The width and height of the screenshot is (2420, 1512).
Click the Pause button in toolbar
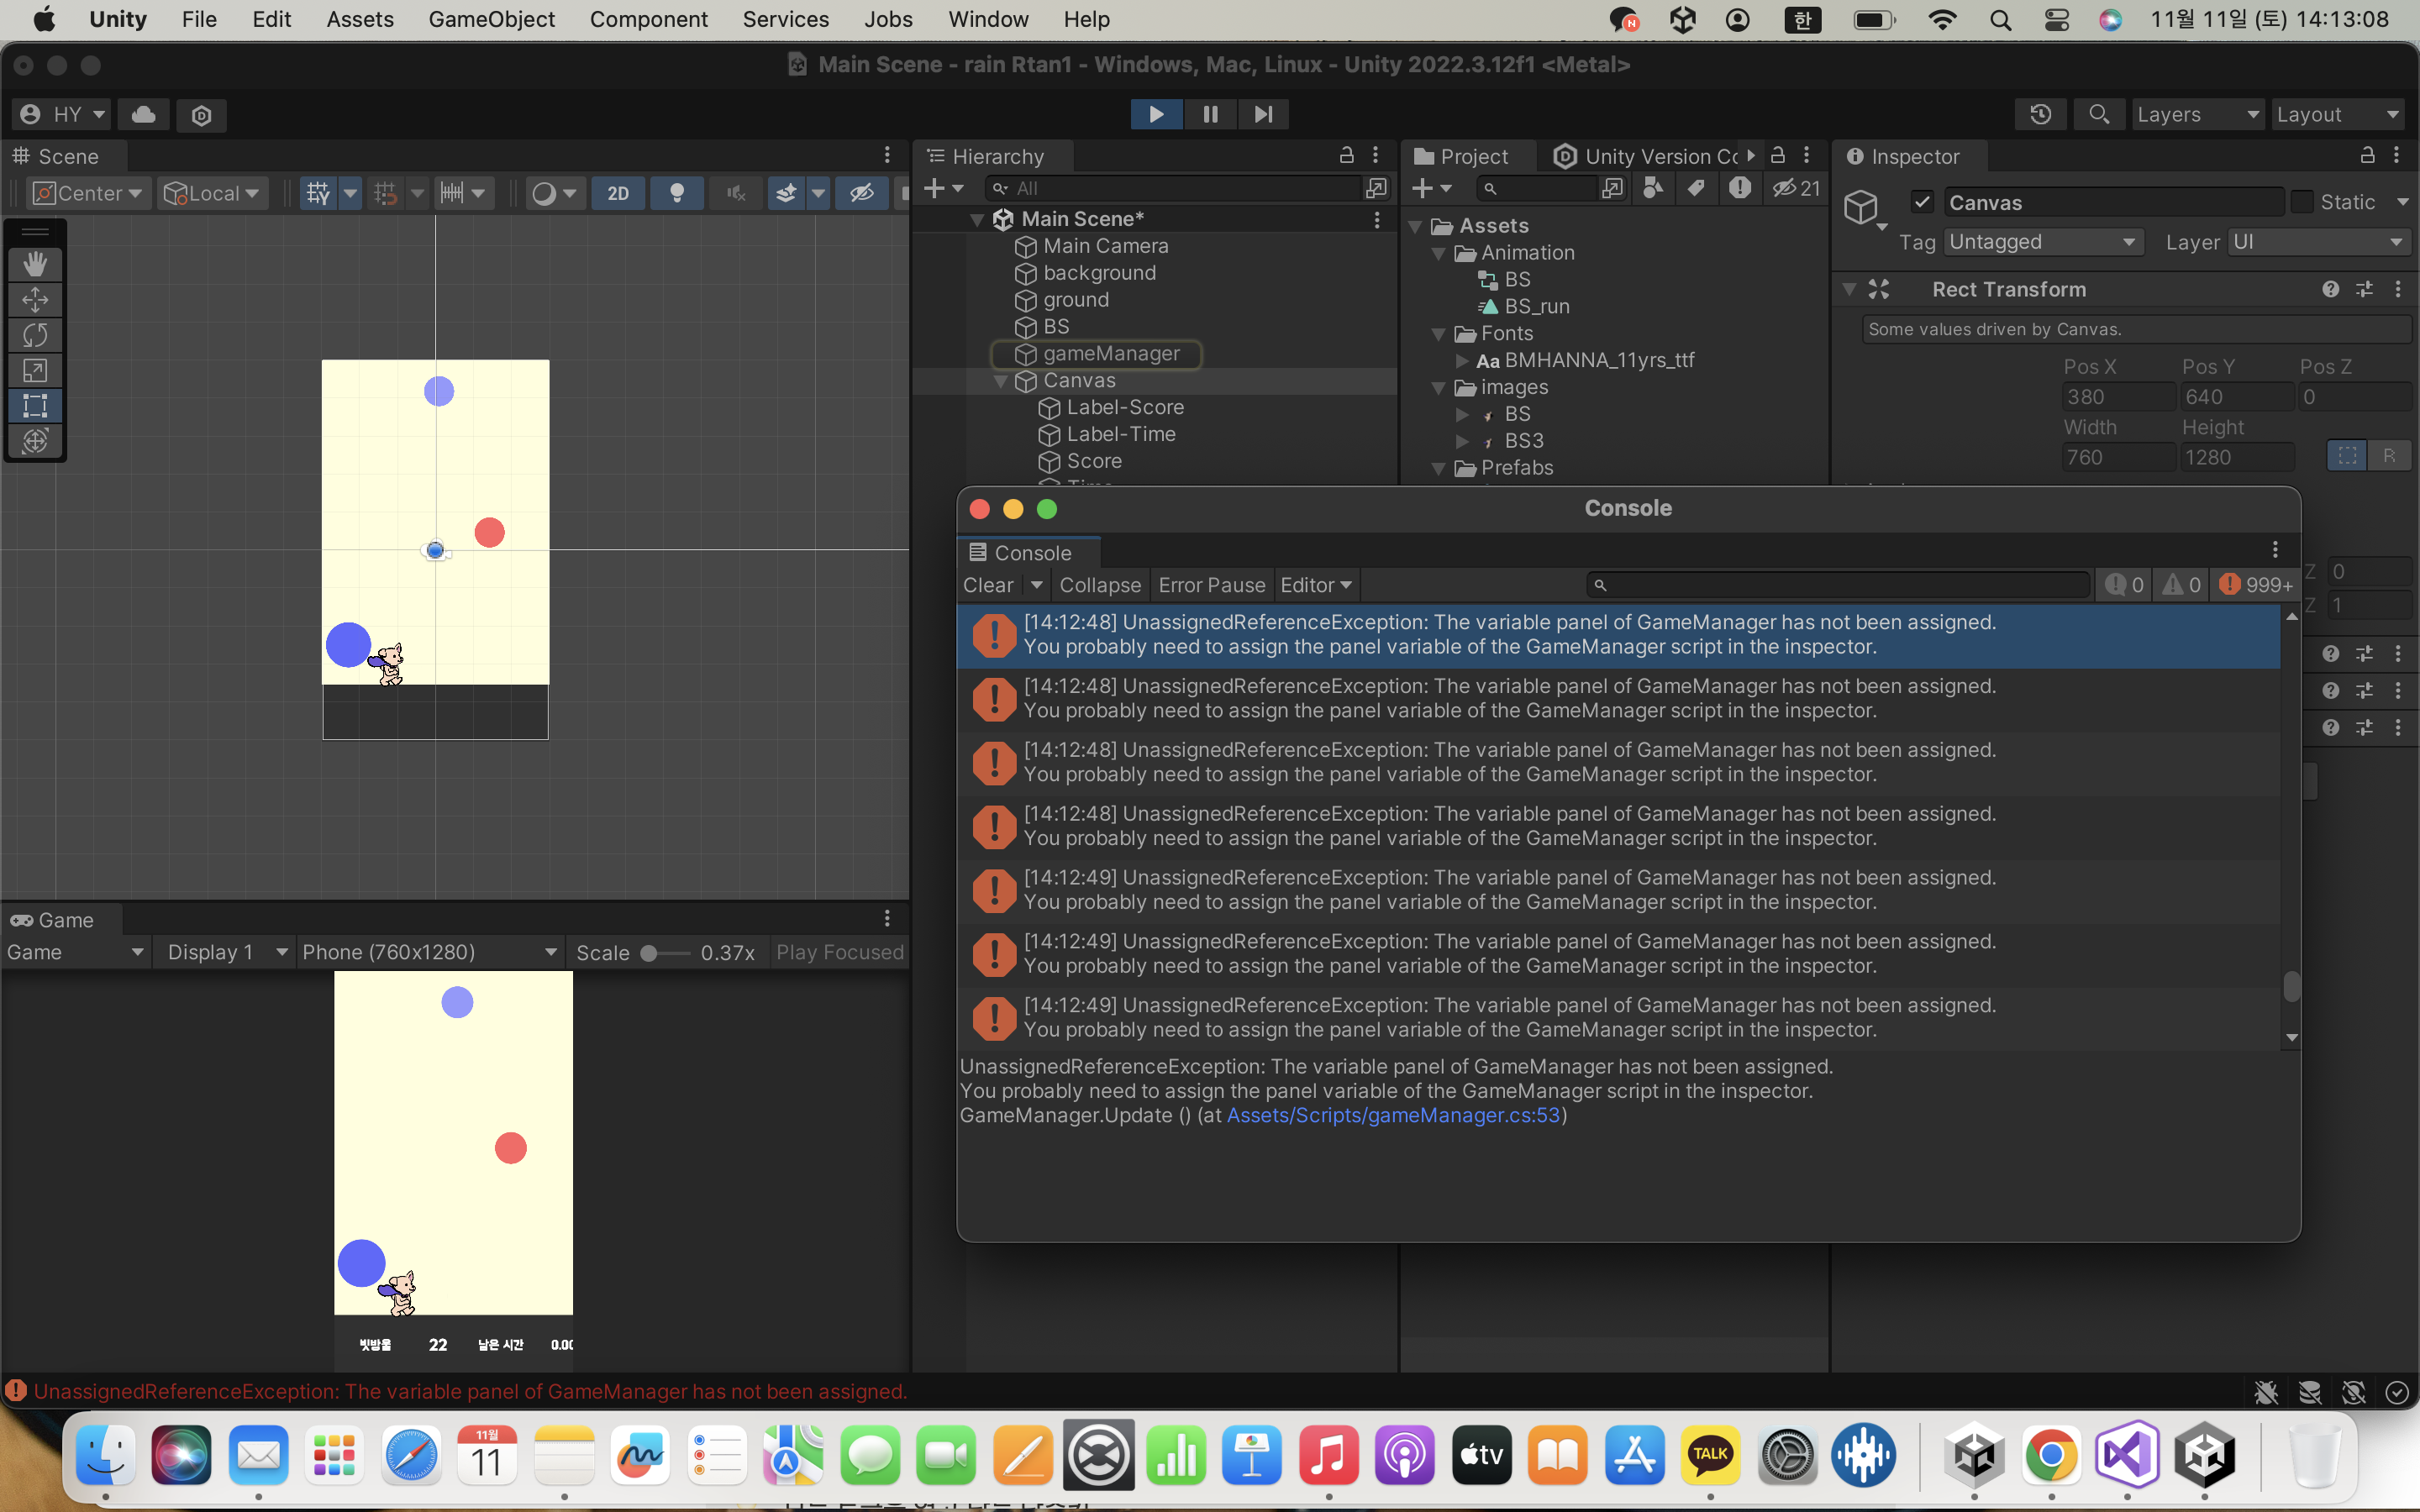1210,114
